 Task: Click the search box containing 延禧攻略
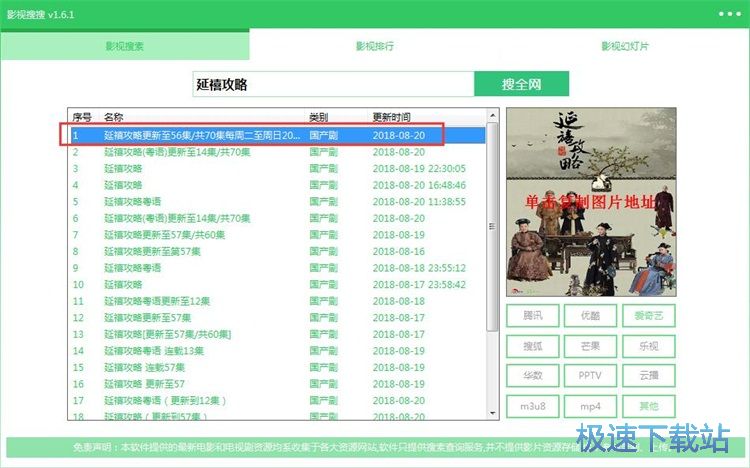(331, 85)
